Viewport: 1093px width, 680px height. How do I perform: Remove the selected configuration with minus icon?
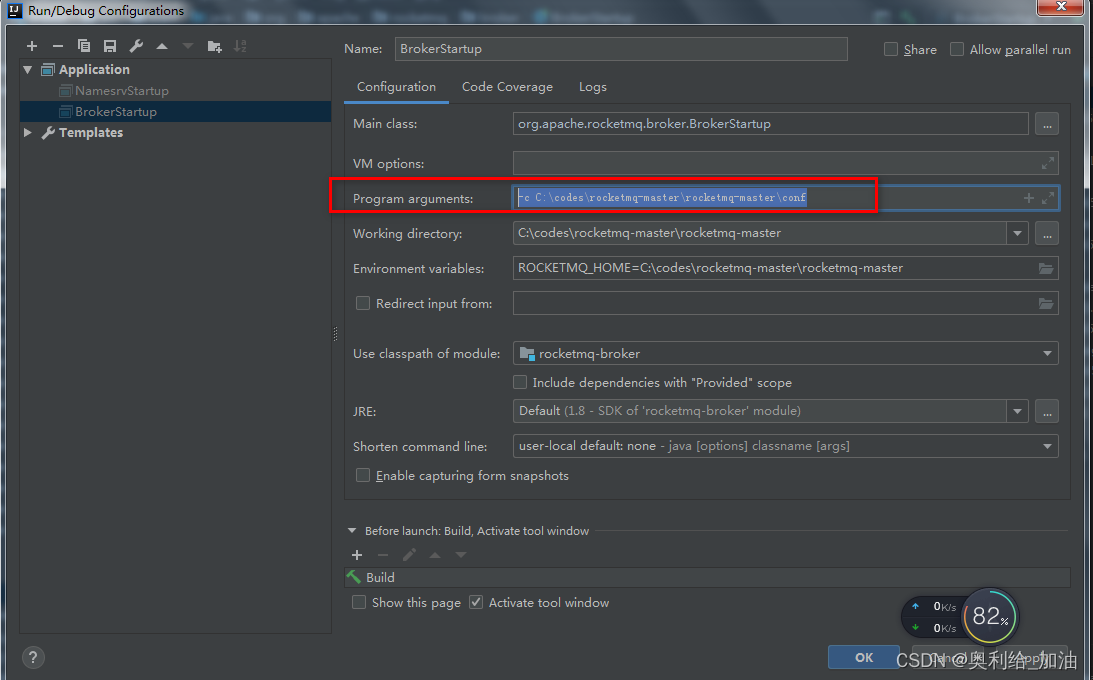[x=58, y=46]
